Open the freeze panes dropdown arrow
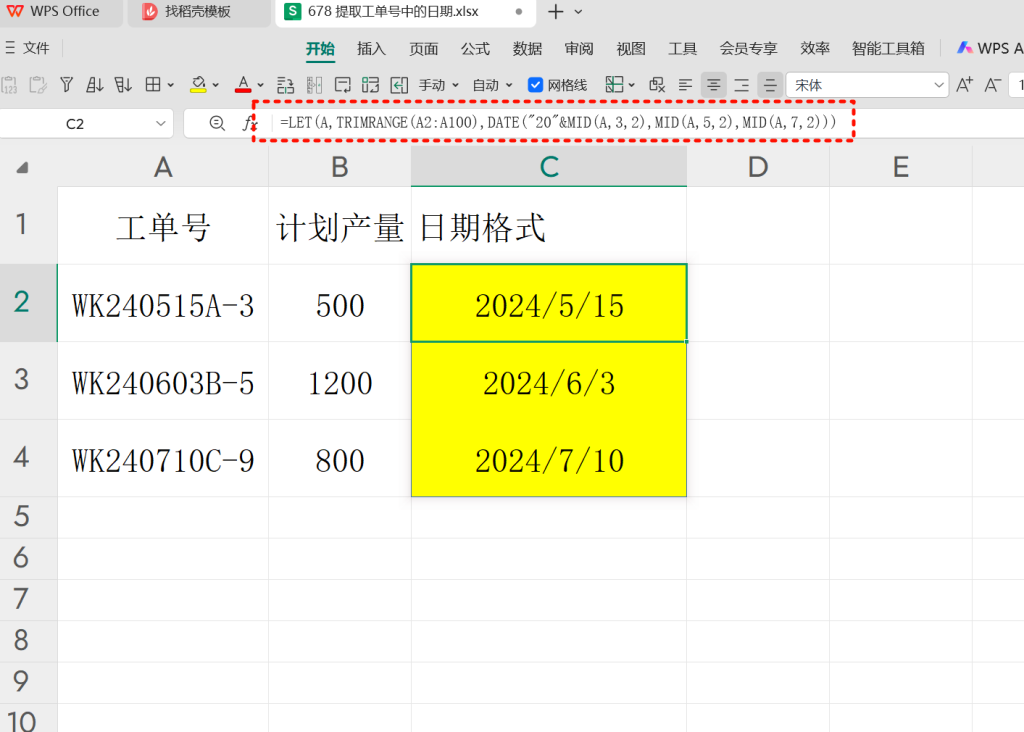 click(x=632, y=85)
